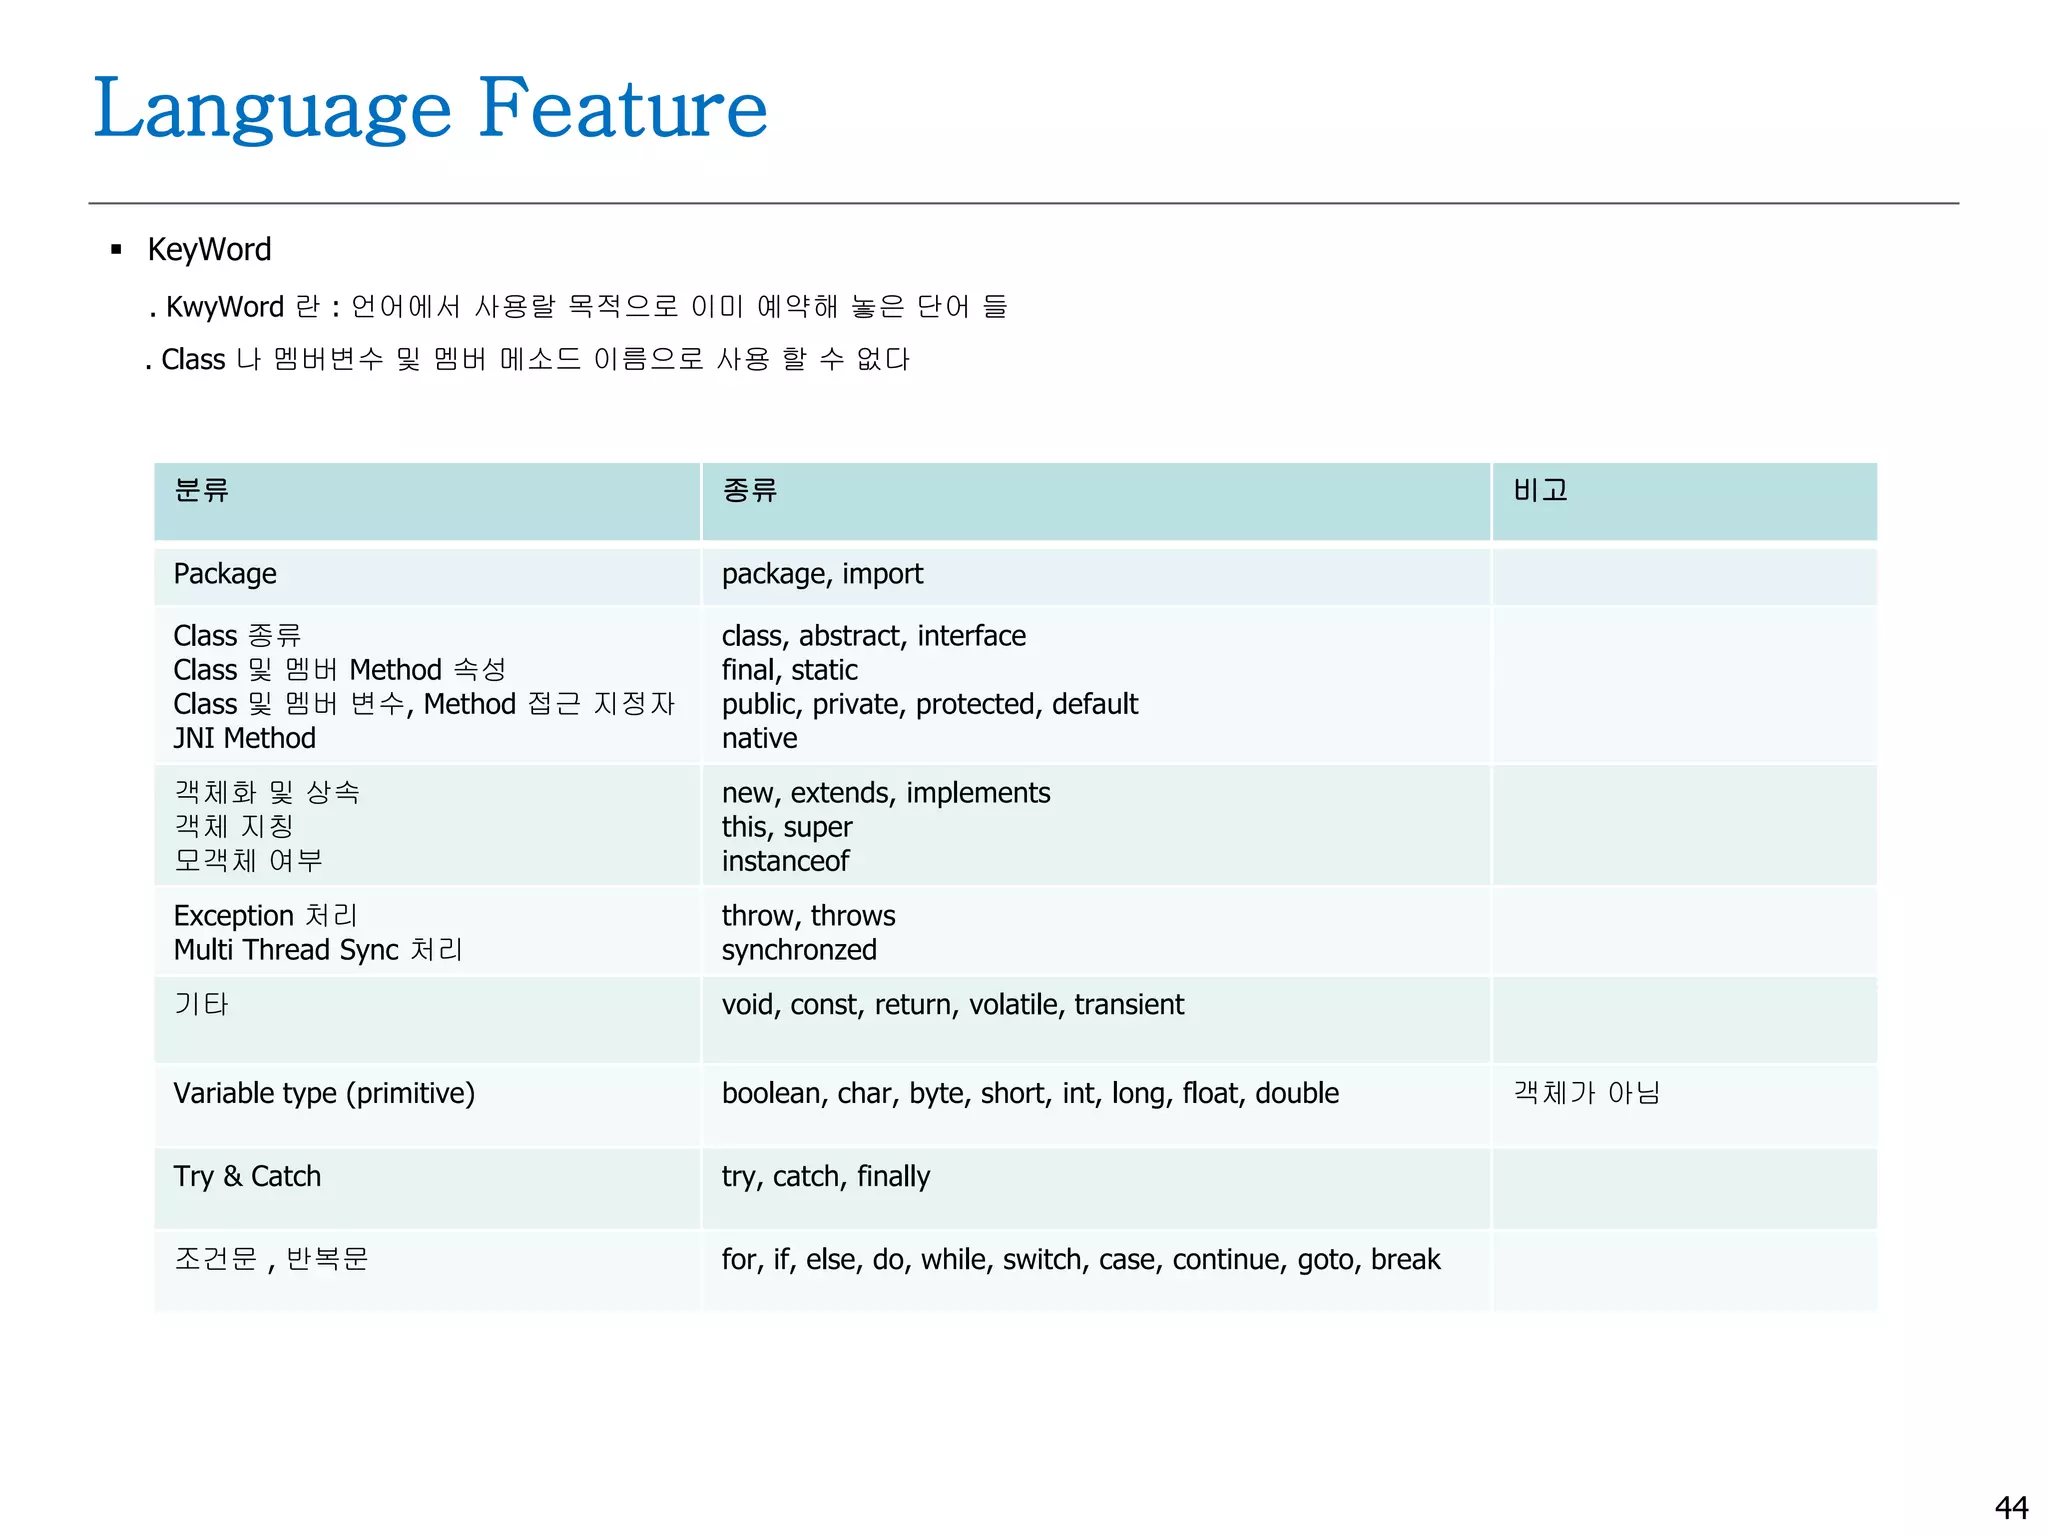Image resolution: width=2048 pixels, height=1536 pixels.
Task: Select the 'throw, throws' text
Action: coord(808,916)
